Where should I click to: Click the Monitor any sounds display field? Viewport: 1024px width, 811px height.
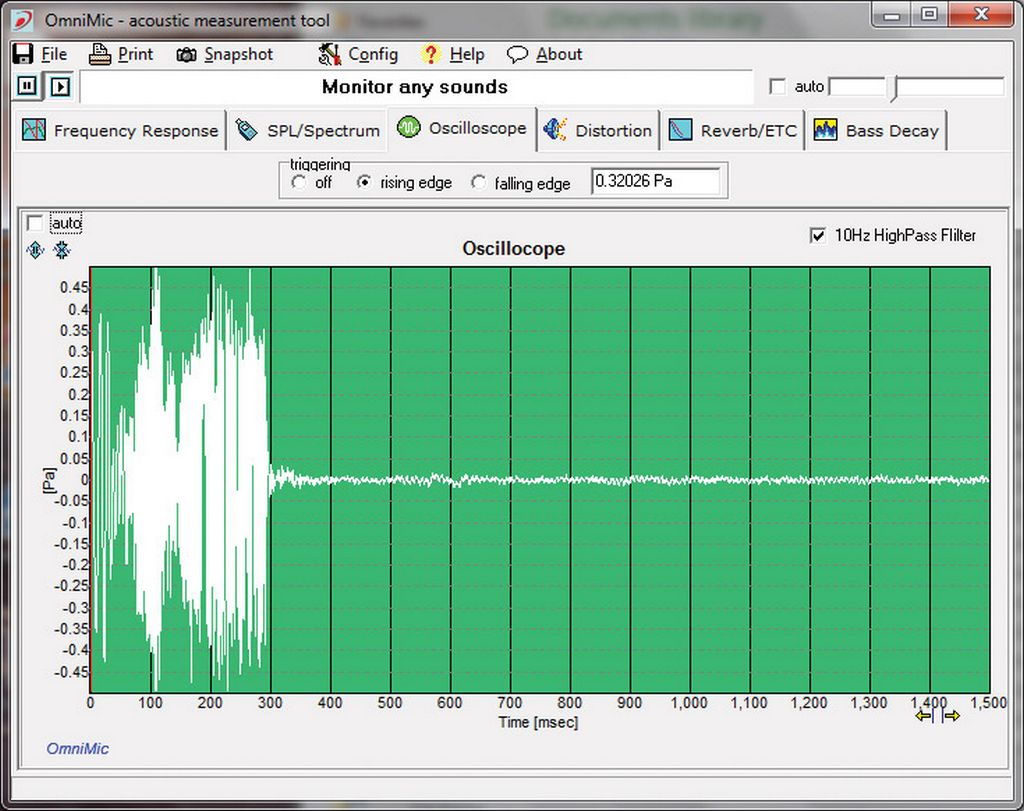pyautogui.click(x=416, y=87)
